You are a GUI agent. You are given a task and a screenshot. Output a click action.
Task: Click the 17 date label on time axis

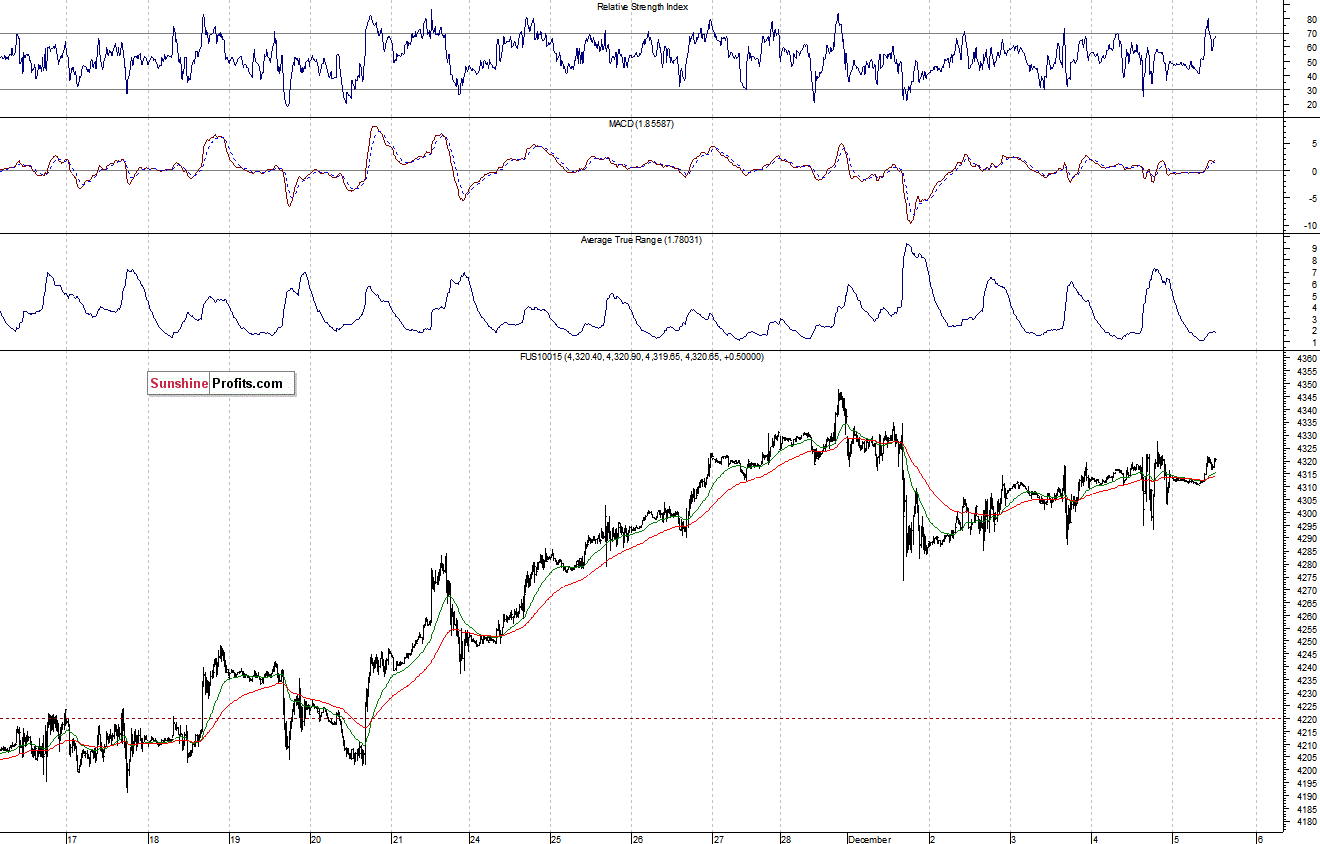pyautogui.click(x=71, y=840)
